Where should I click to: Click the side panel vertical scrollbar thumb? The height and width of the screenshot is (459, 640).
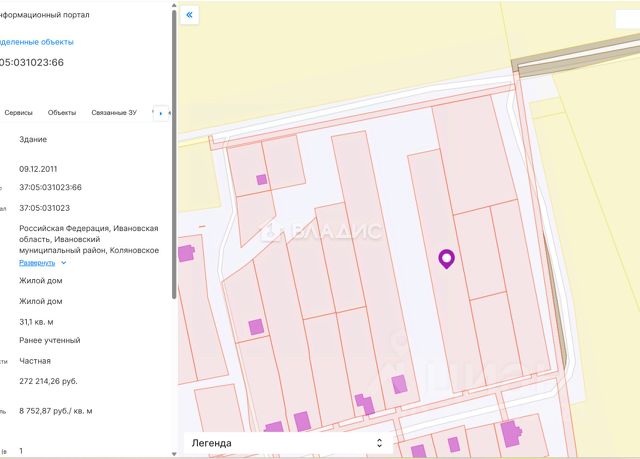174,155
